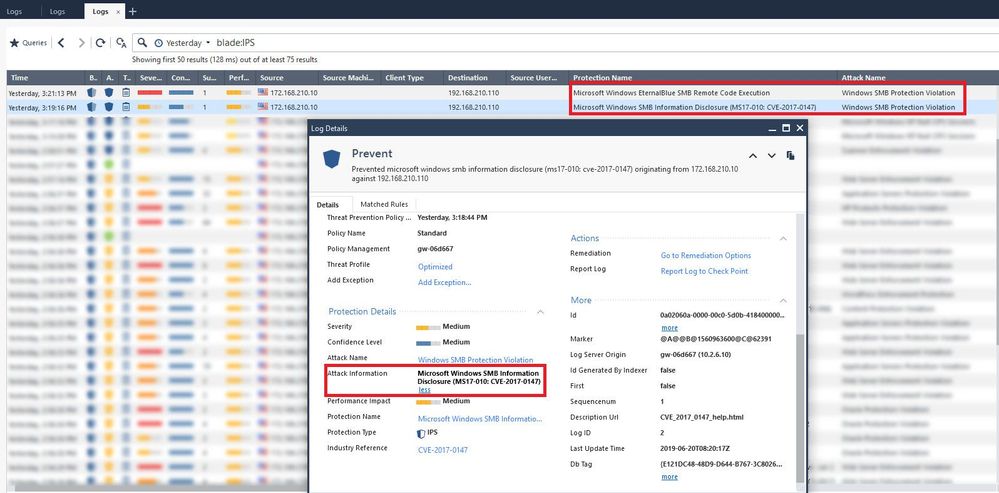Switch to the second Logs tab
The height and width of the screenshot is (493, 999).
coord(57,11)
